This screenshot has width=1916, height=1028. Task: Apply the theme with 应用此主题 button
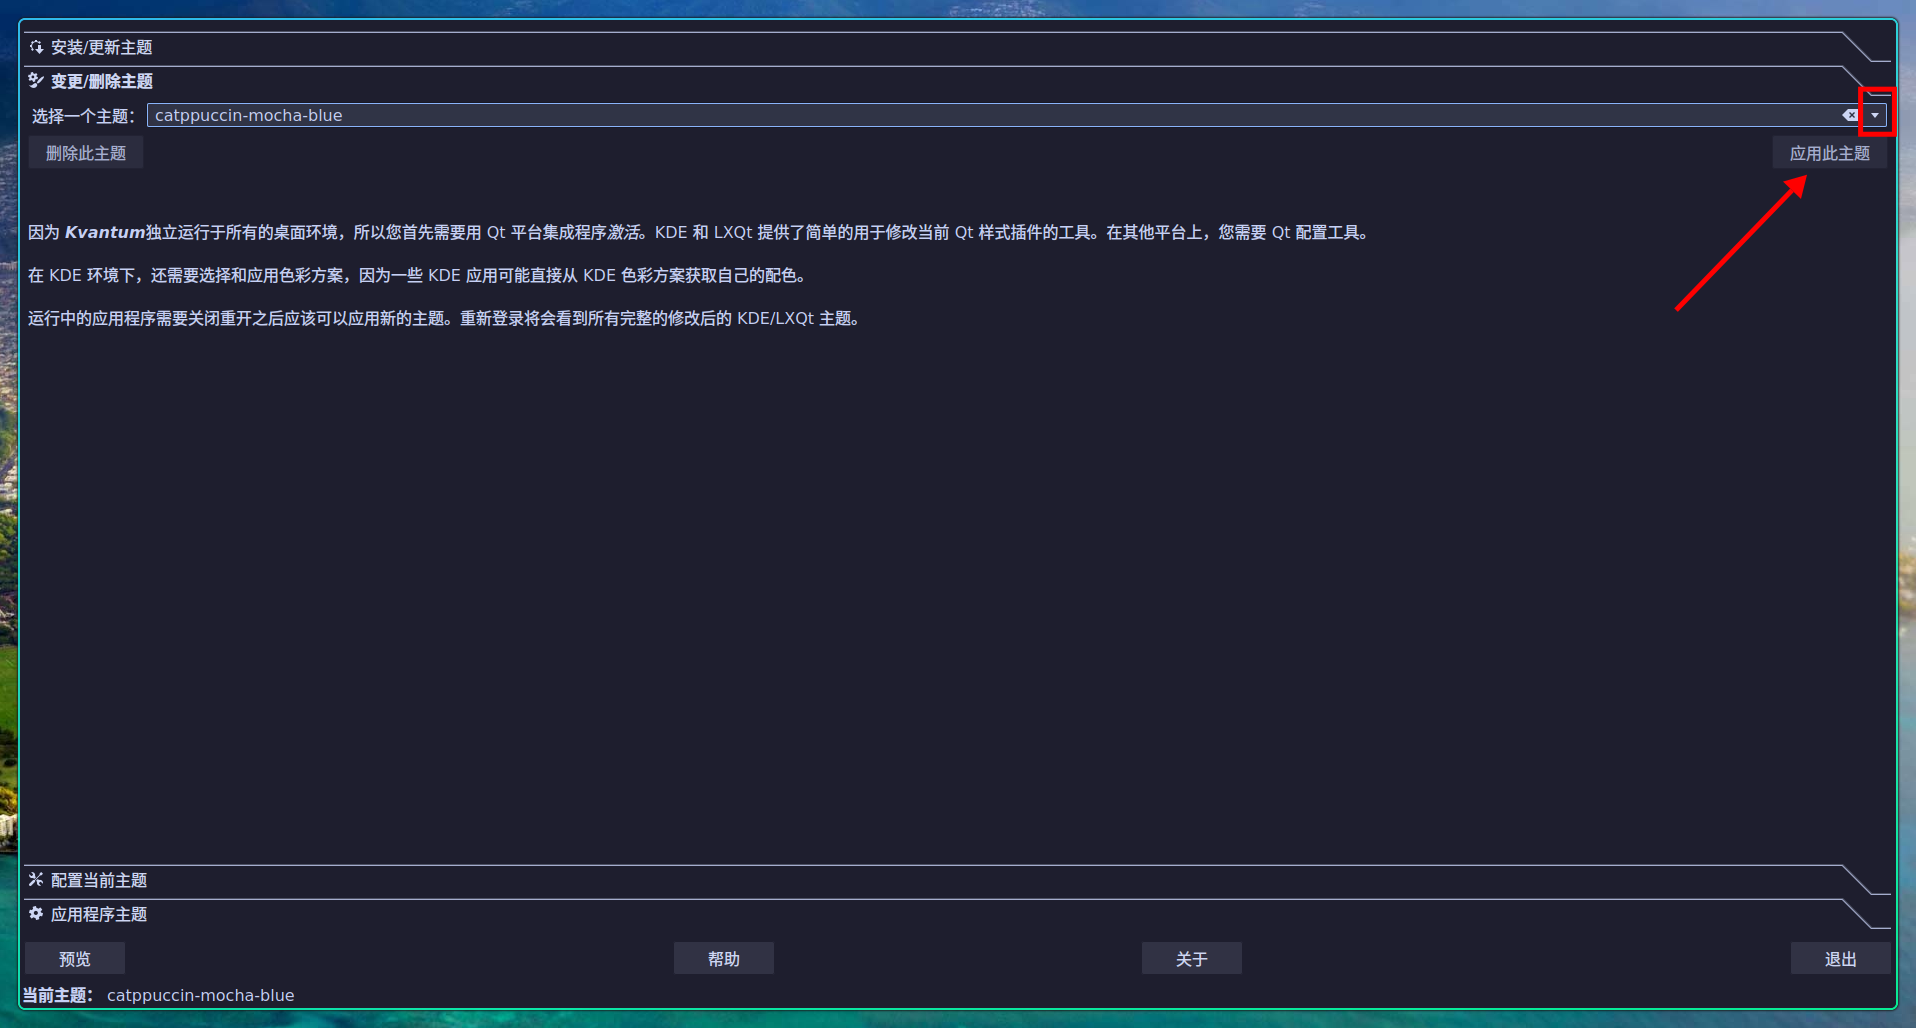tap(1829, 153)
